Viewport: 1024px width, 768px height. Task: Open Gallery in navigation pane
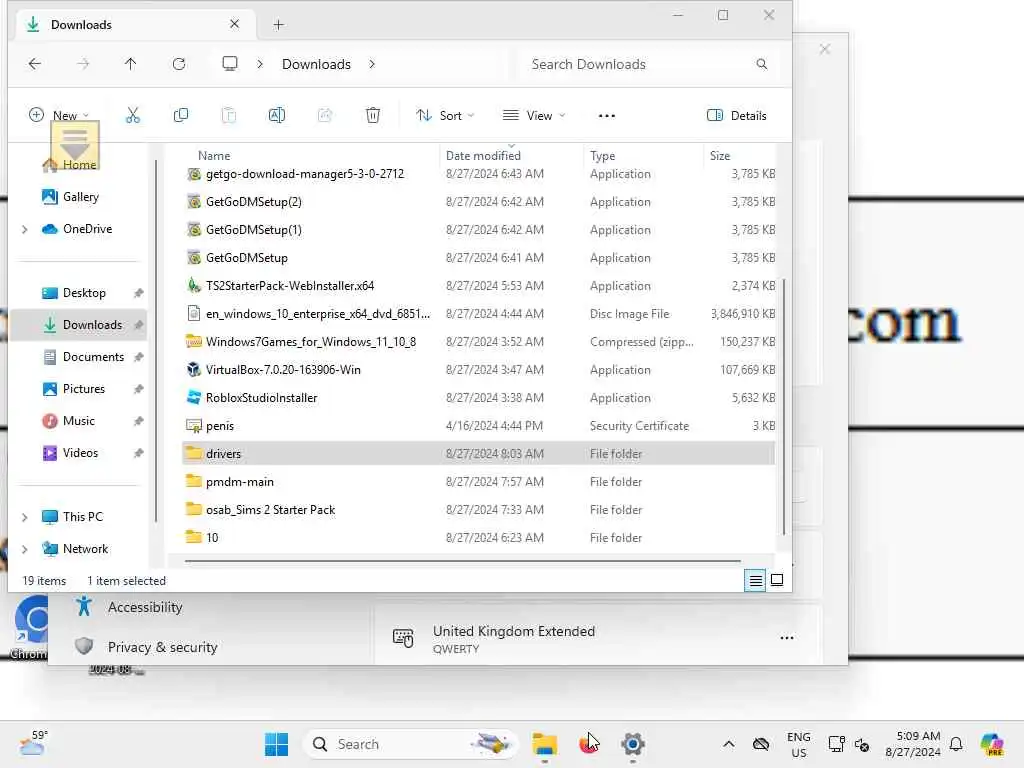coord(80,197)
